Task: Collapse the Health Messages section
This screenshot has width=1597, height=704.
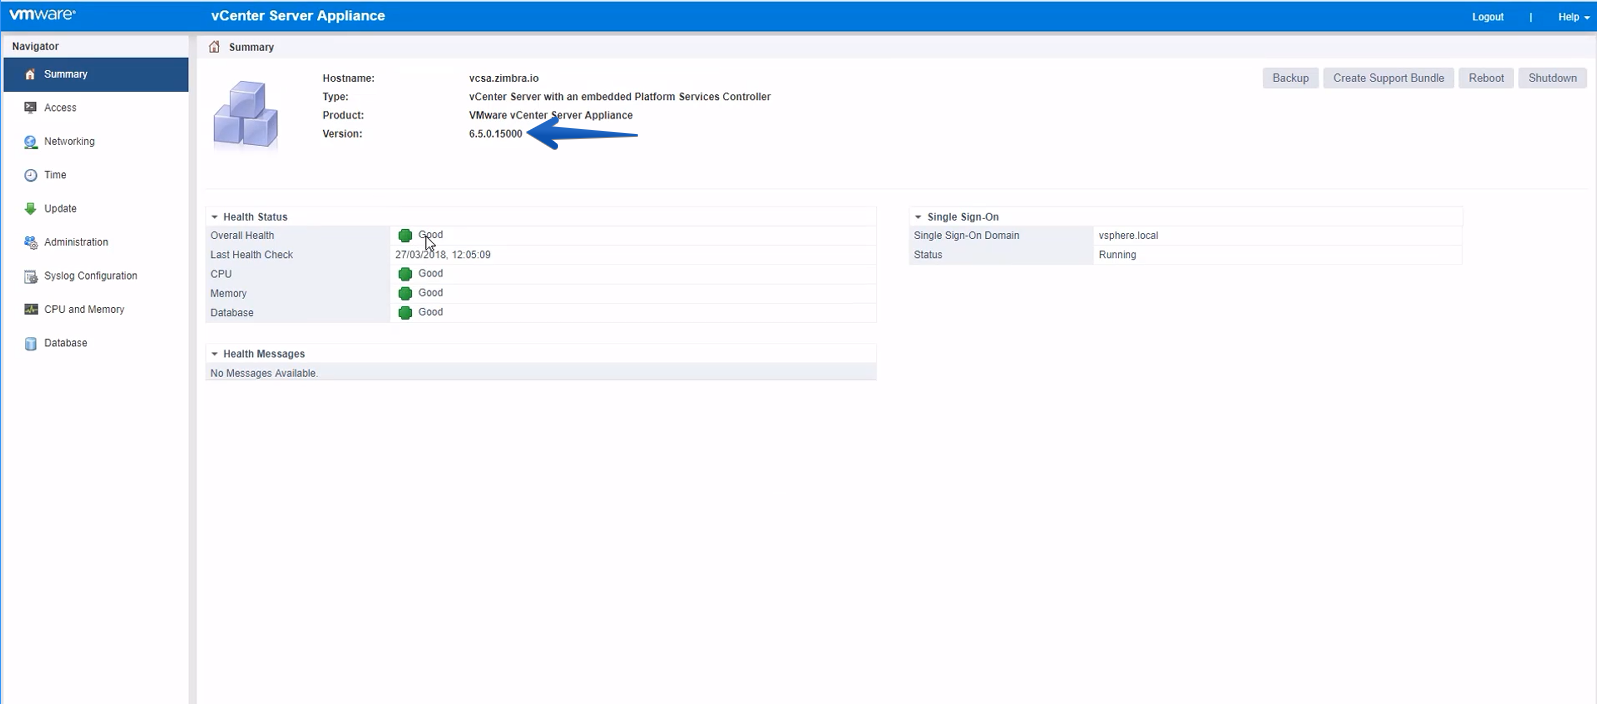Action: [x=215, y=354]
